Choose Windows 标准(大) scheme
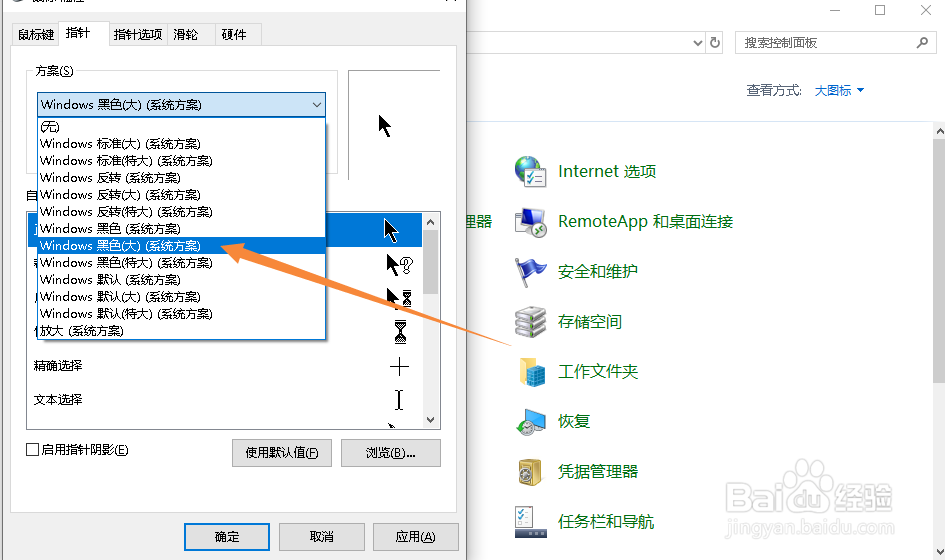945x560 pixels. coord(181,143)
